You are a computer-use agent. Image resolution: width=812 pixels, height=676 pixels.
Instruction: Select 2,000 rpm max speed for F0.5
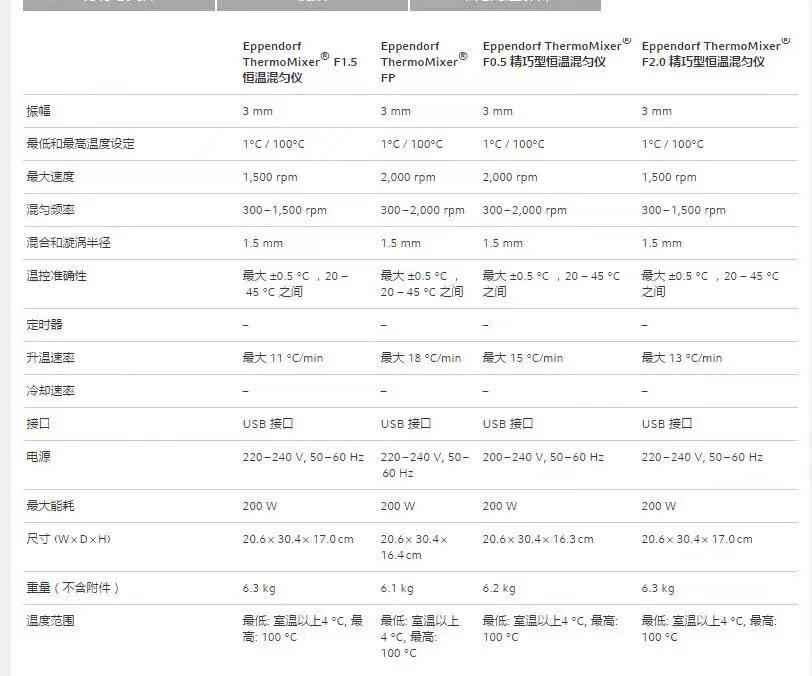pyautogui.click(x=510, y=177)
